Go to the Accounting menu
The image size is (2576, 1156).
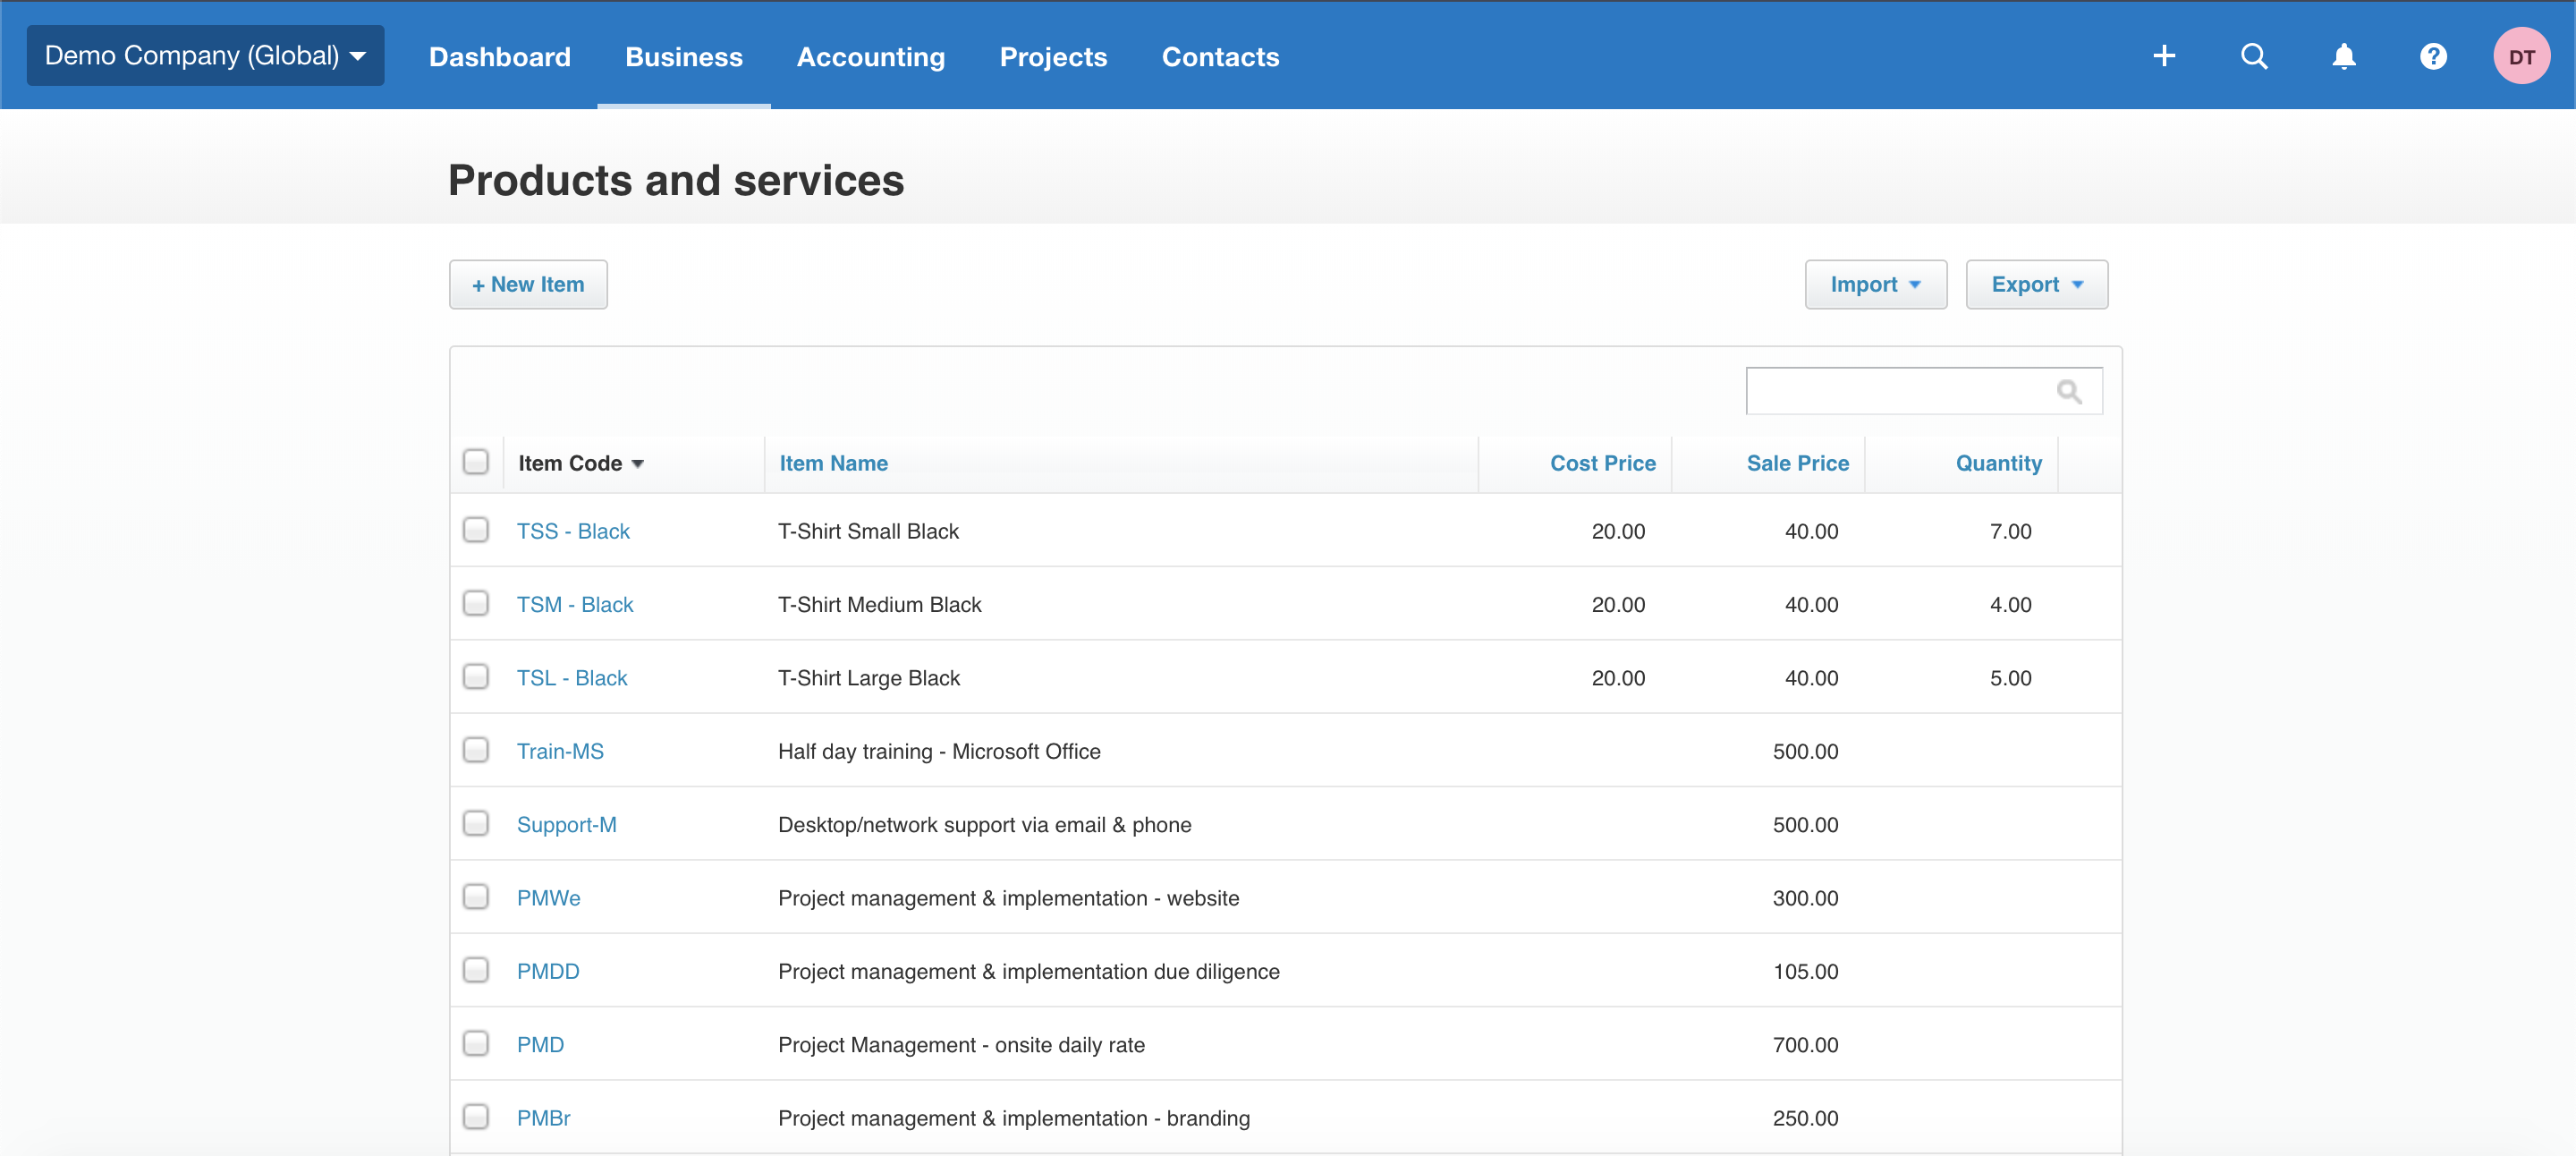tap(870, 57)
